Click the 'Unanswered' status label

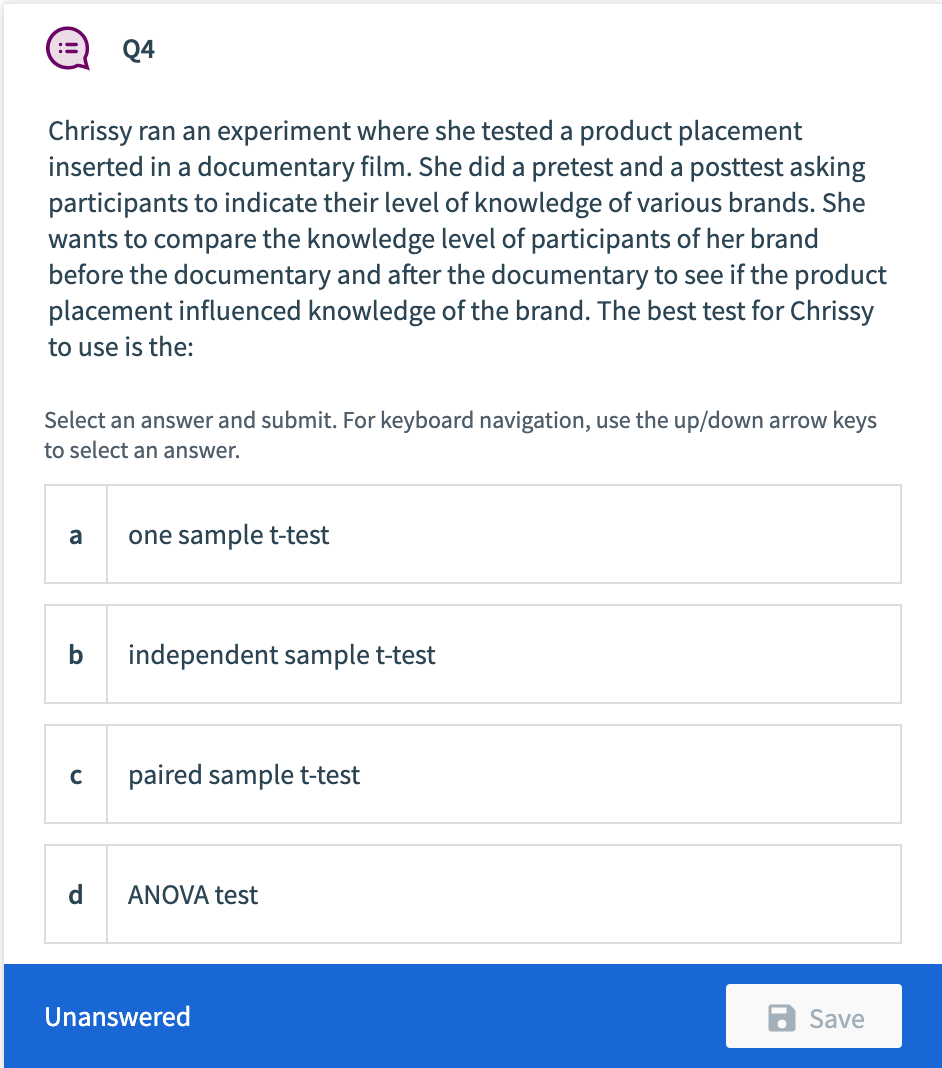117,1016
